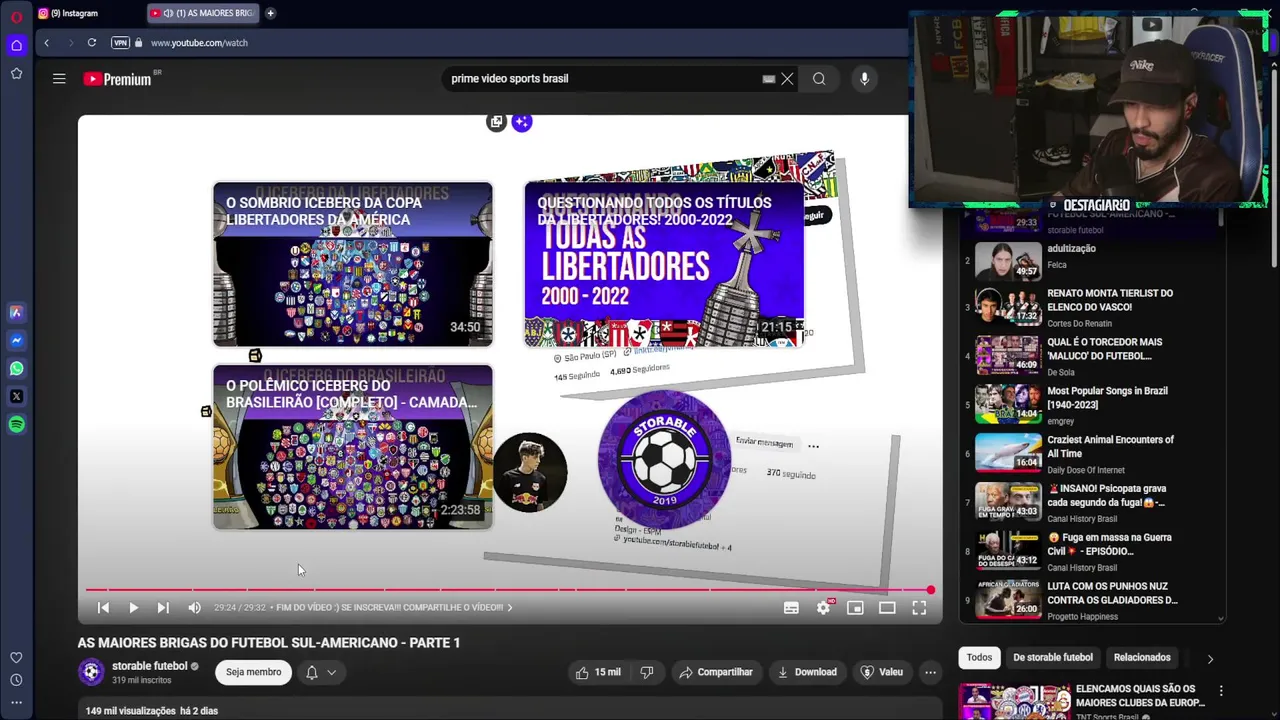Open storable futebol channel avatar
Image resolution: width=1280 pixels, height=720 pixels.
91,672
